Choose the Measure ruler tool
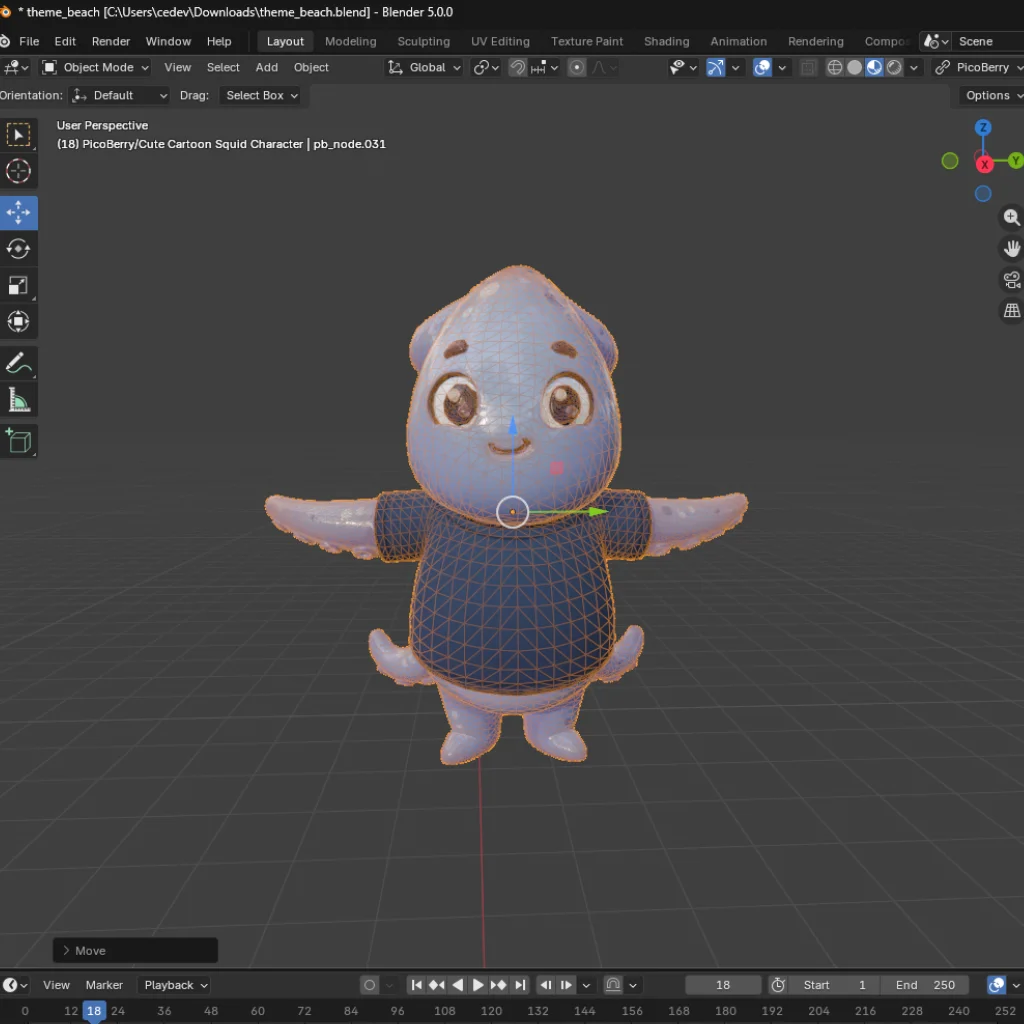Viewport: 1024px width, 1024px height. coord(18,400)
